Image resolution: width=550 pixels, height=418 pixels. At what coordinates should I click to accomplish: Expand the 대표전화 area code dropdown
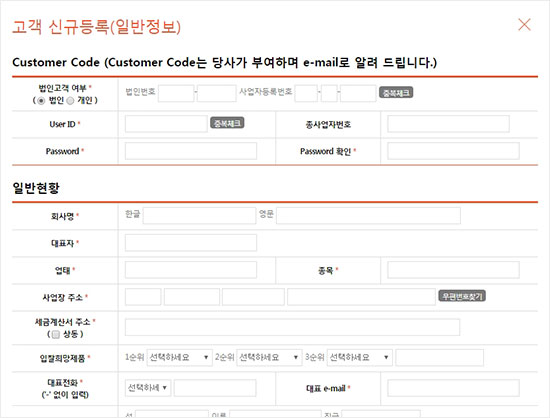pos(148,388)
